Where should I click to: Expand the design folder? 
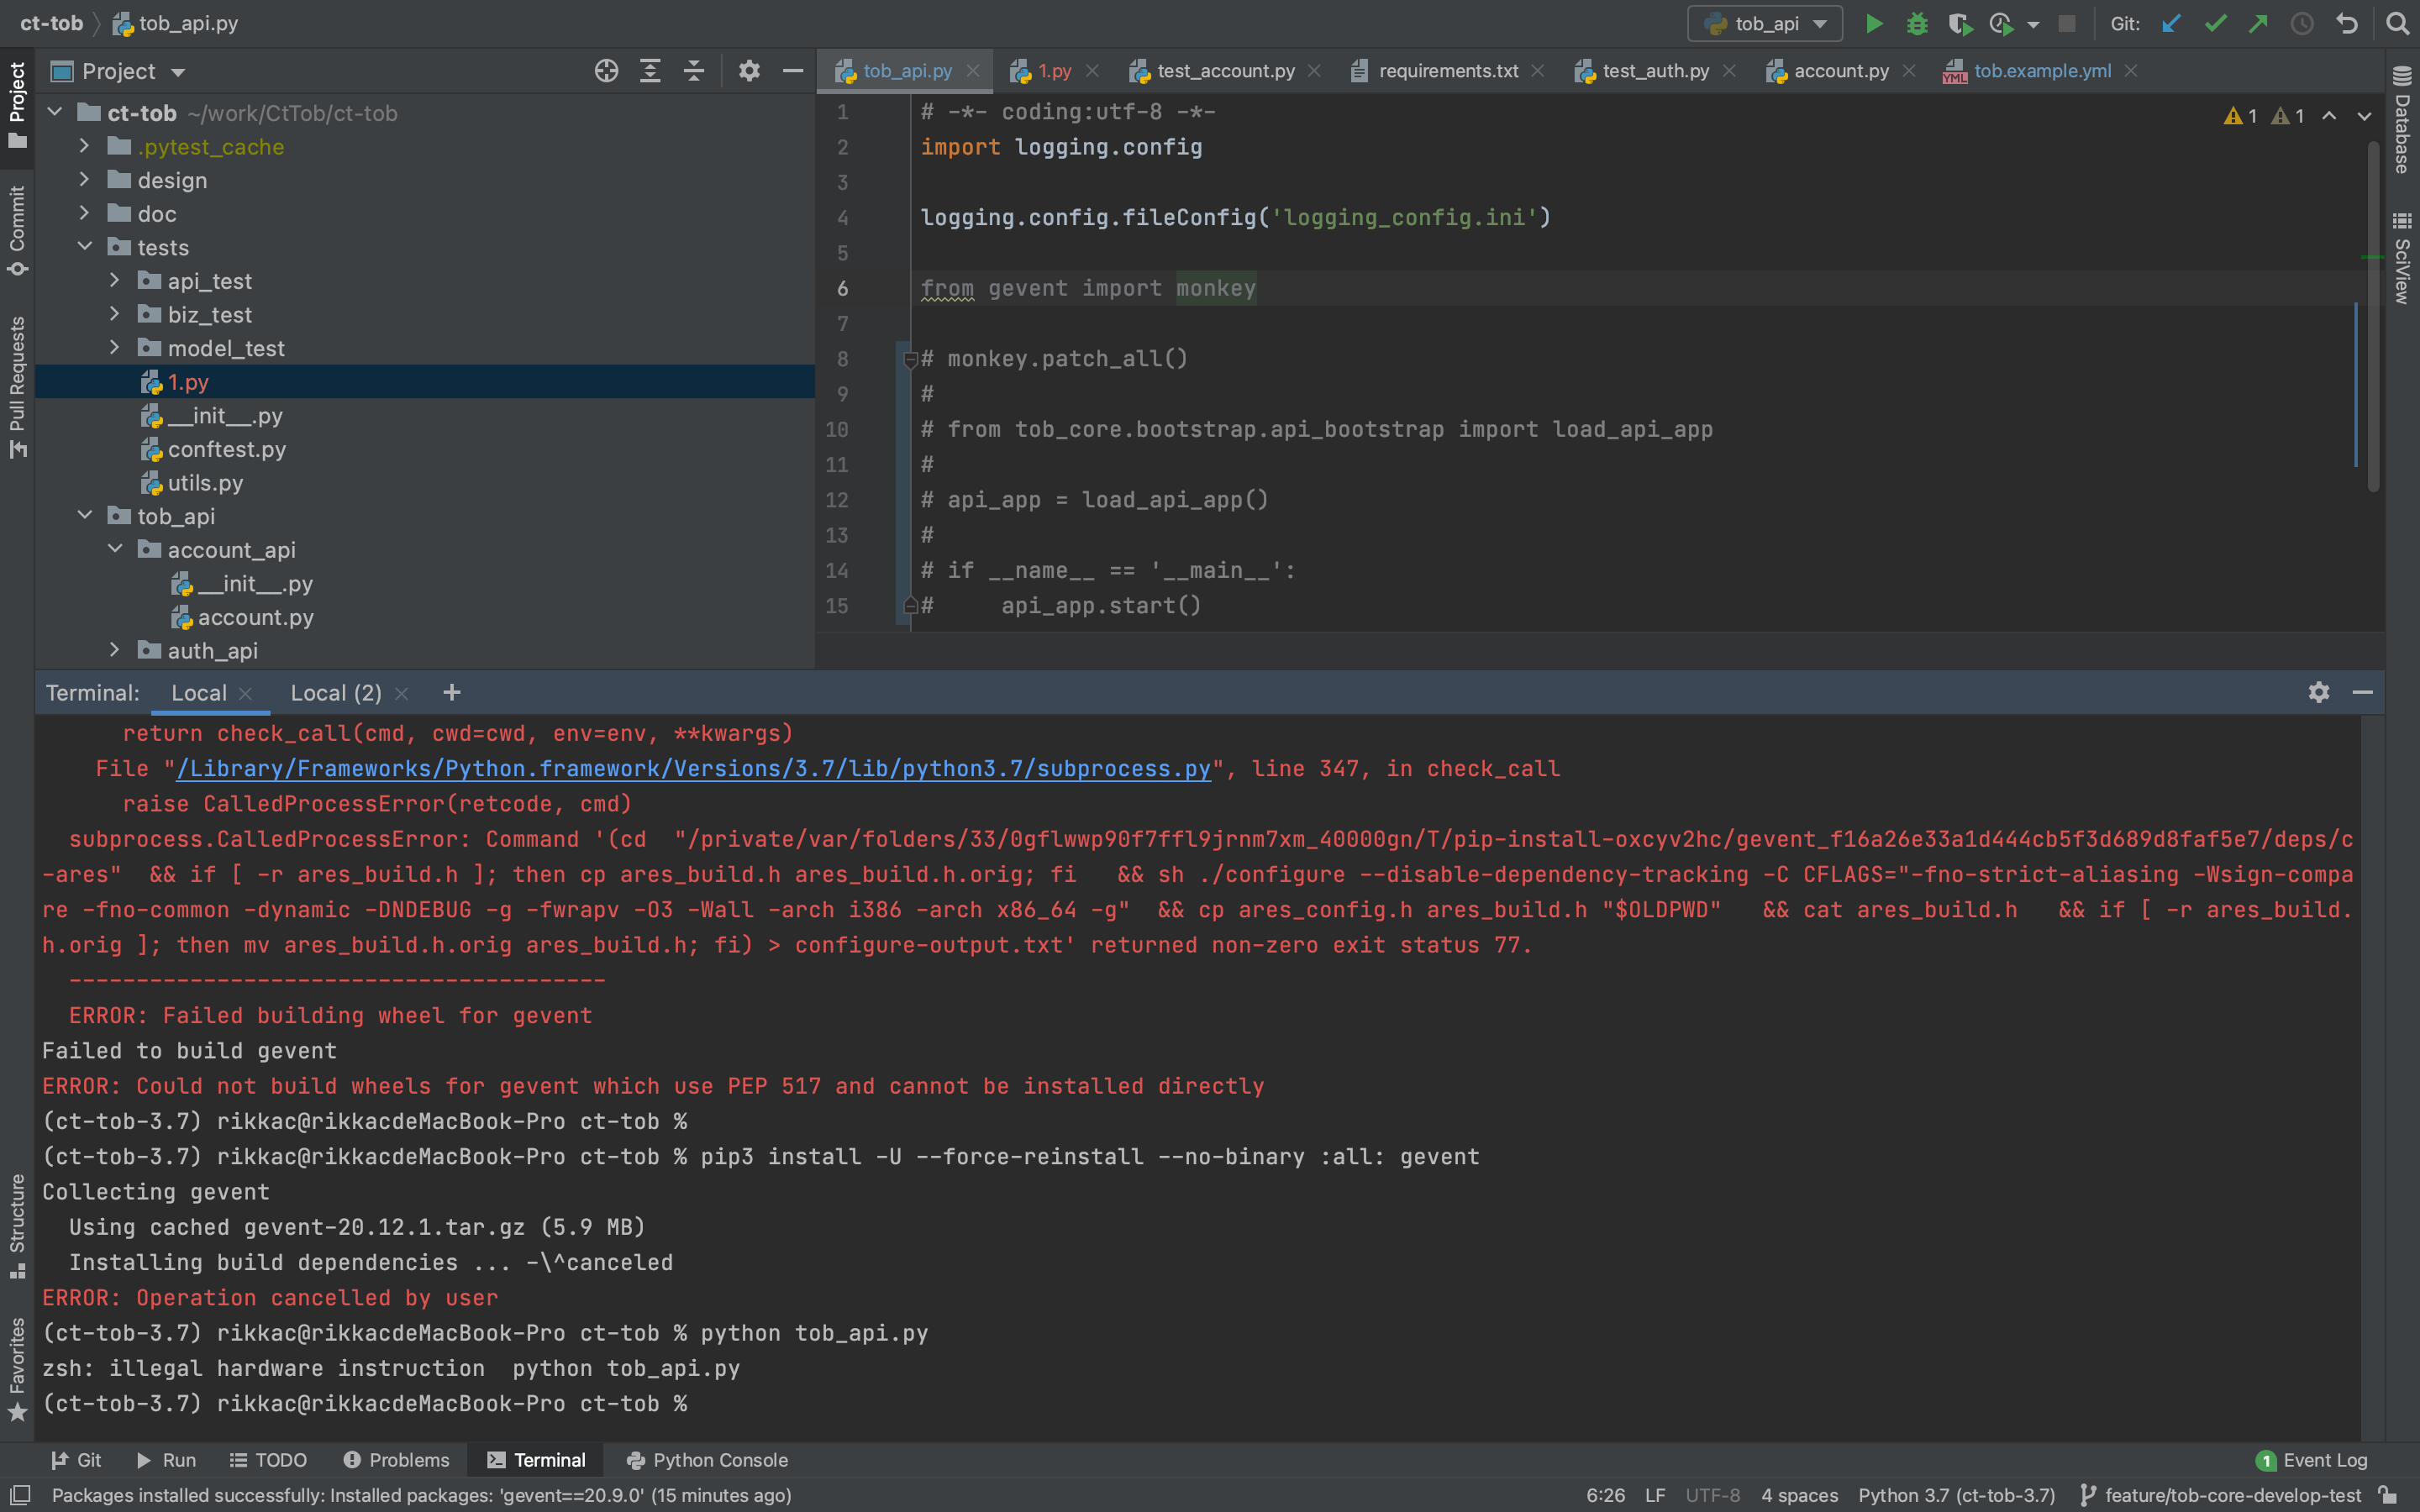85,180
